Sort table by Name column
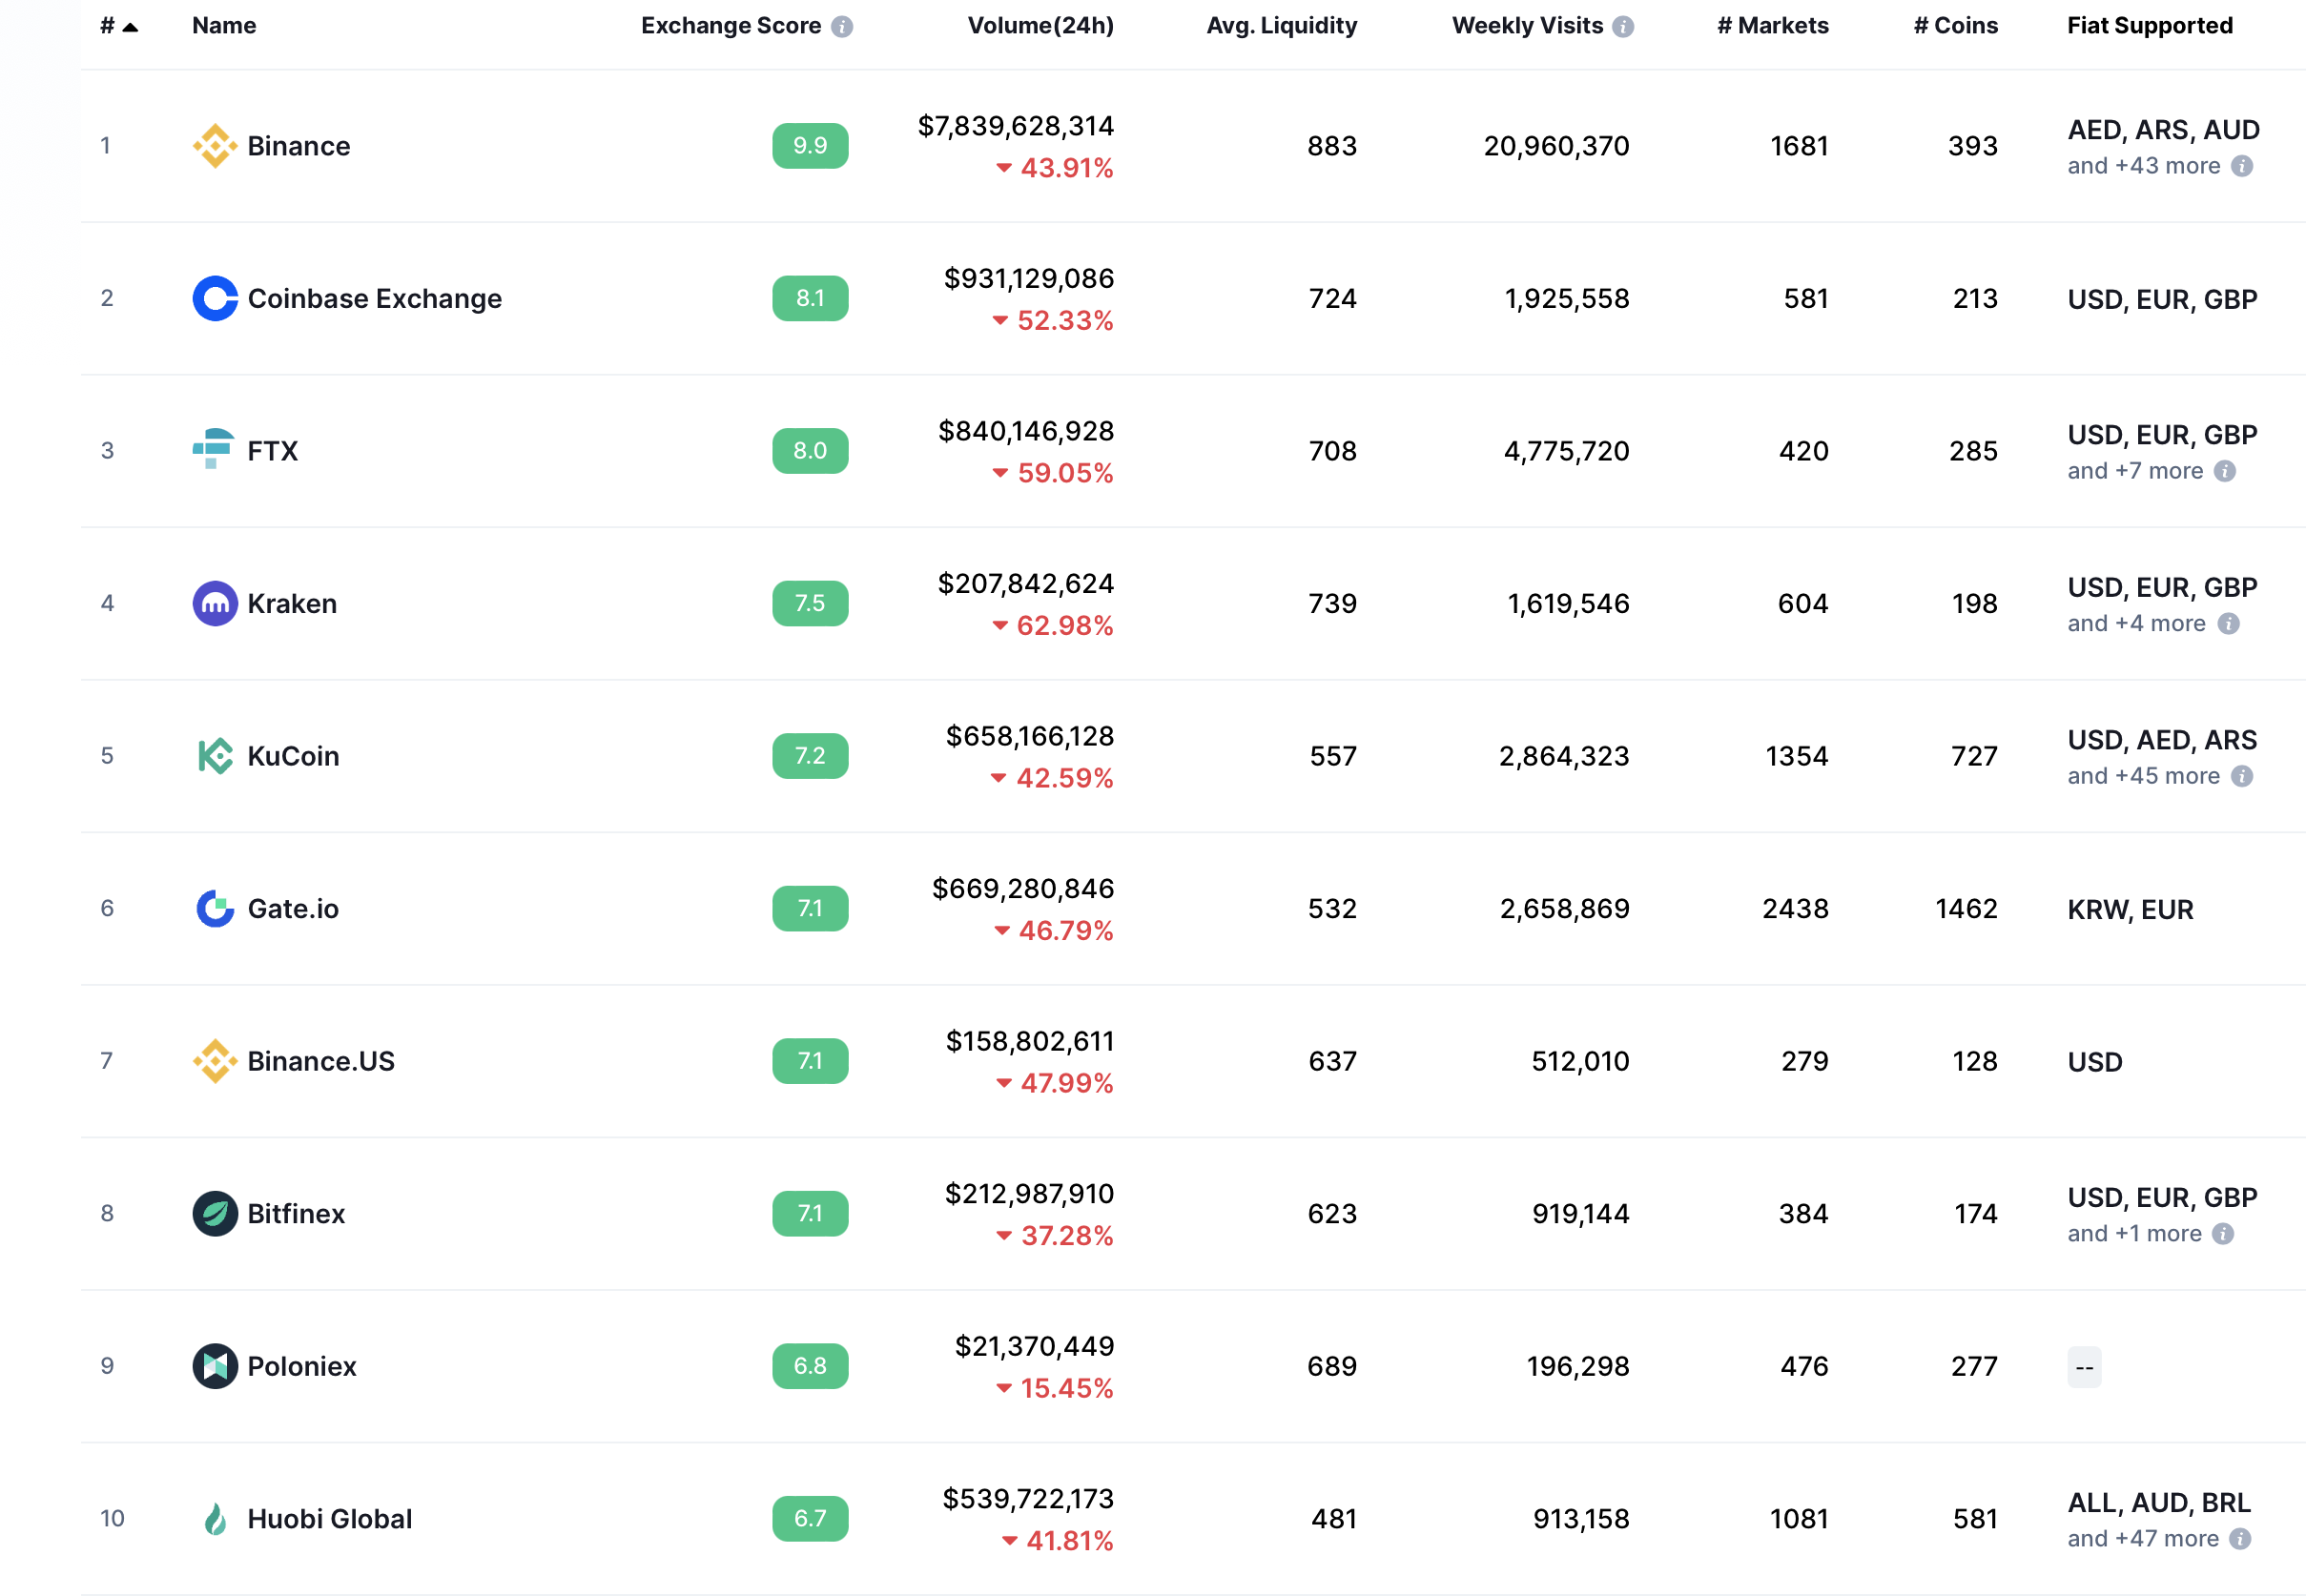 (x=224, y=26)
